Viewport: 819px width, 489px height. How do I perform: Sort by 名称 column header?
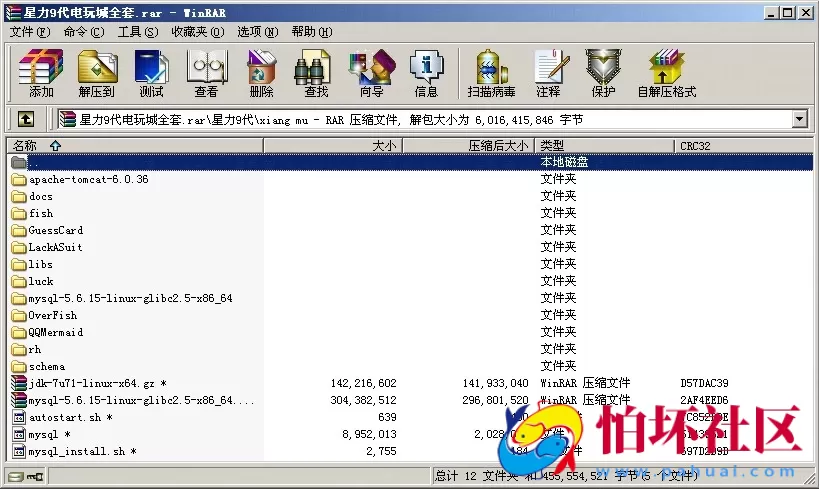tap(135, 146)
